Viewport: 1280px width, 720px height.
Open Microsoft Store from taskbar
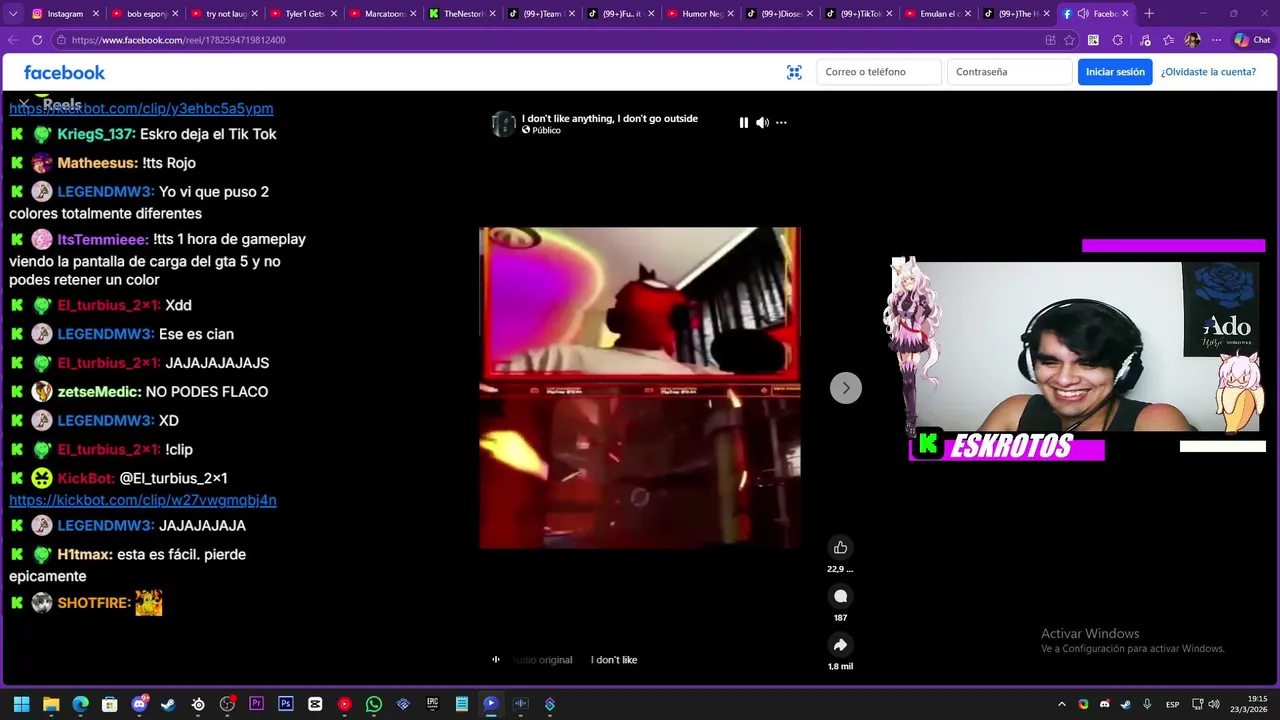[110, 704]
